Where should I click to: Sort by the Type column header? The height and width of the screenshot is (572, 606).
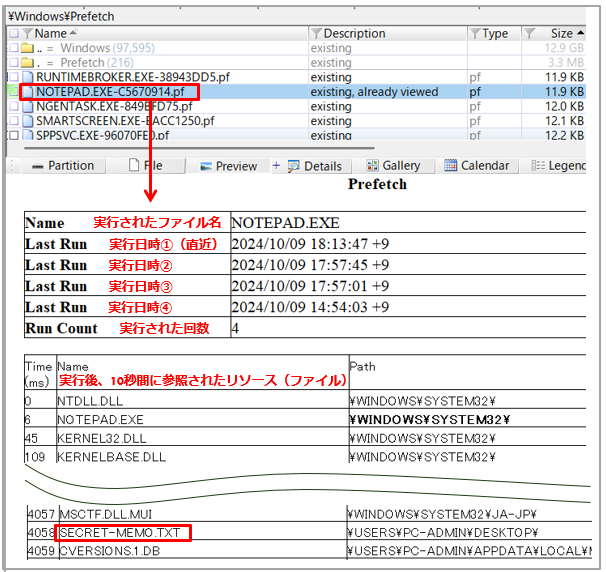[x=495, y=34]
